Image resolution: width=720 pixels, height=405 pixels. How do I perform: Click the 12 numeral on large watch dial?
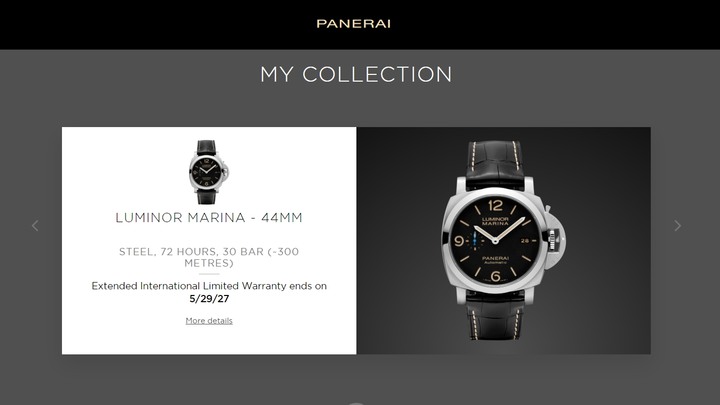(x=495, y=205)
